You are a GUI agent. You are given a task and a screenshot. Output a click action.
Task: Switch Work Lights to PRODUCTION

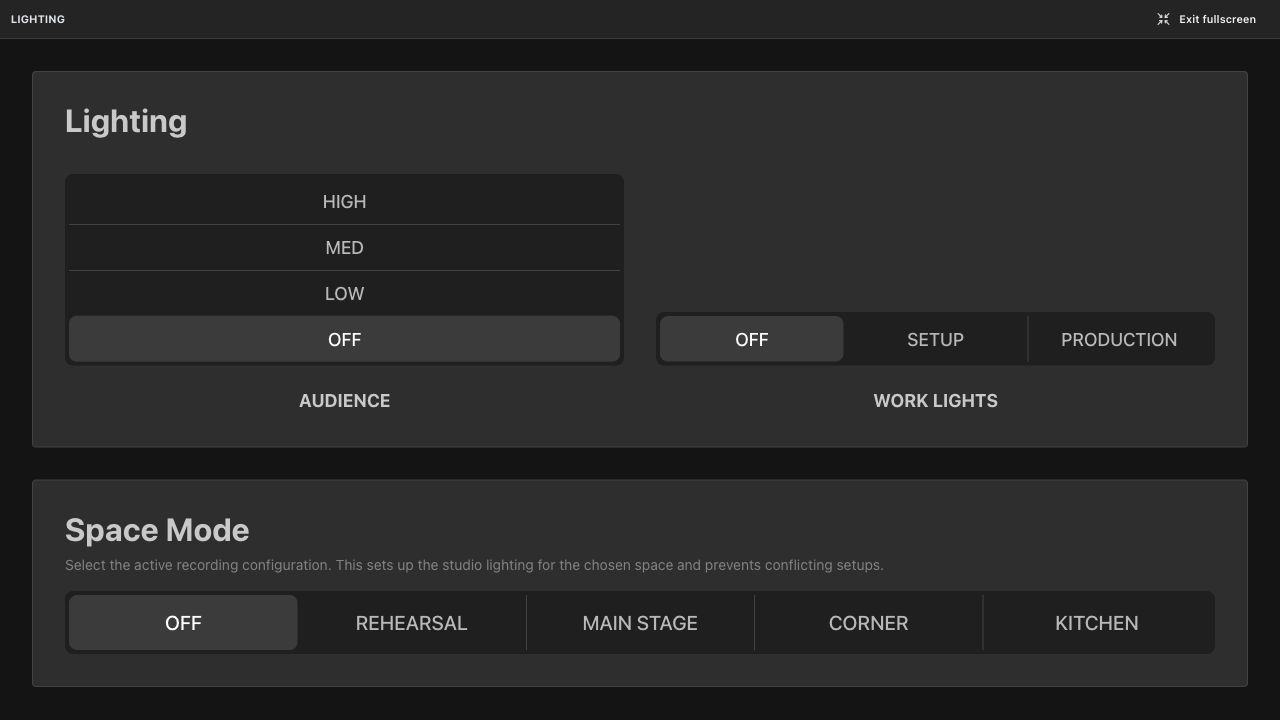tap(1119, 339)
